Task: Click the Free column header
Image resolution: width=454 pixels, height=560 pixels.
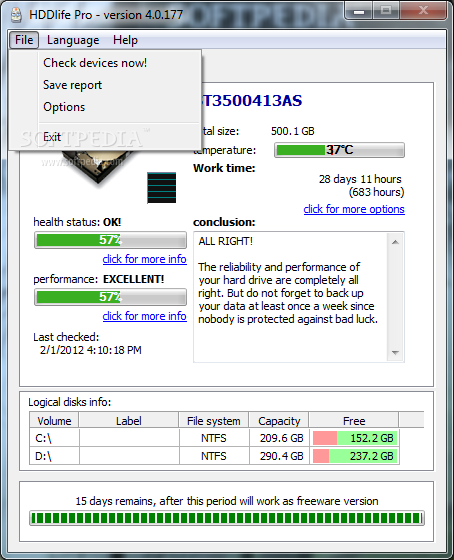Action: tap(354, 421)
